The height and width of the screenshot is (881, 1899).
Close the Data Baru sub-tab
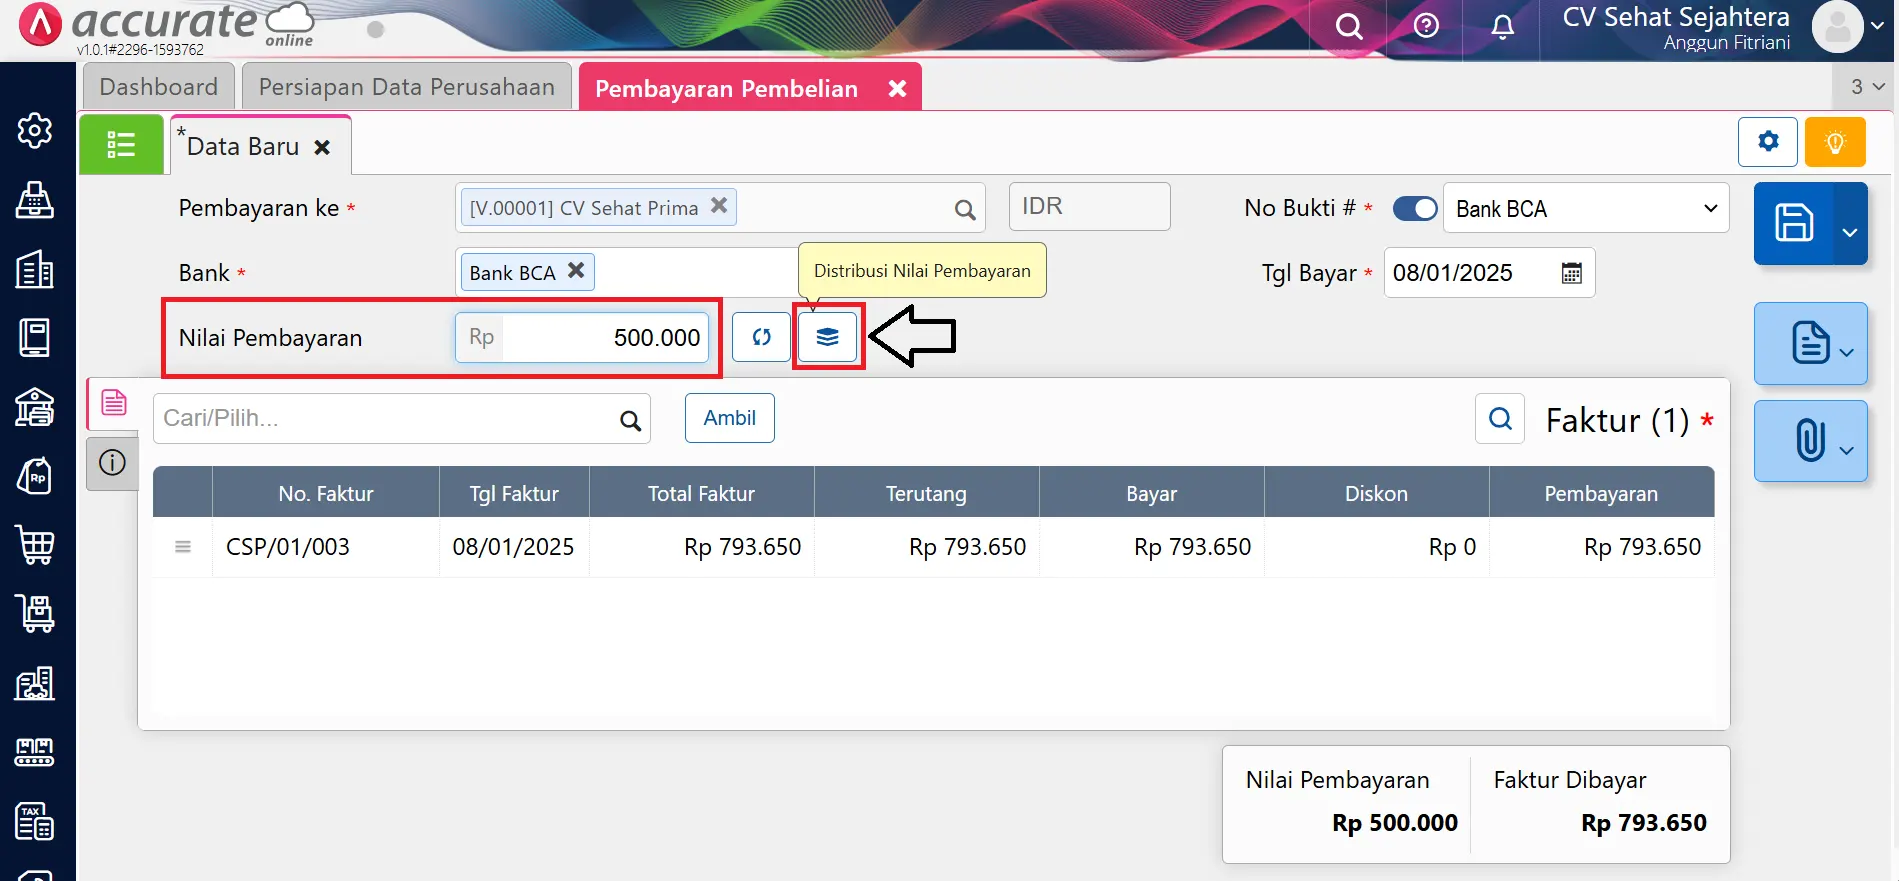tap(322, 147)
